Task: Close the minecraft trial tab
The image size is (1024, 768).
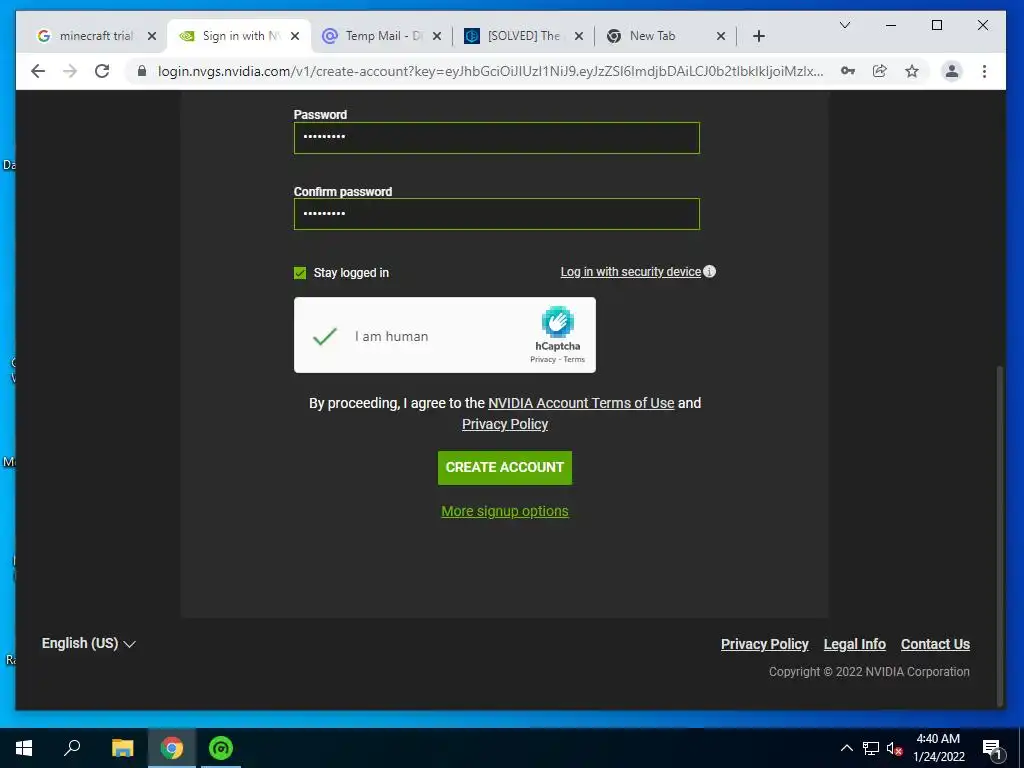Action: coord(152,36)
